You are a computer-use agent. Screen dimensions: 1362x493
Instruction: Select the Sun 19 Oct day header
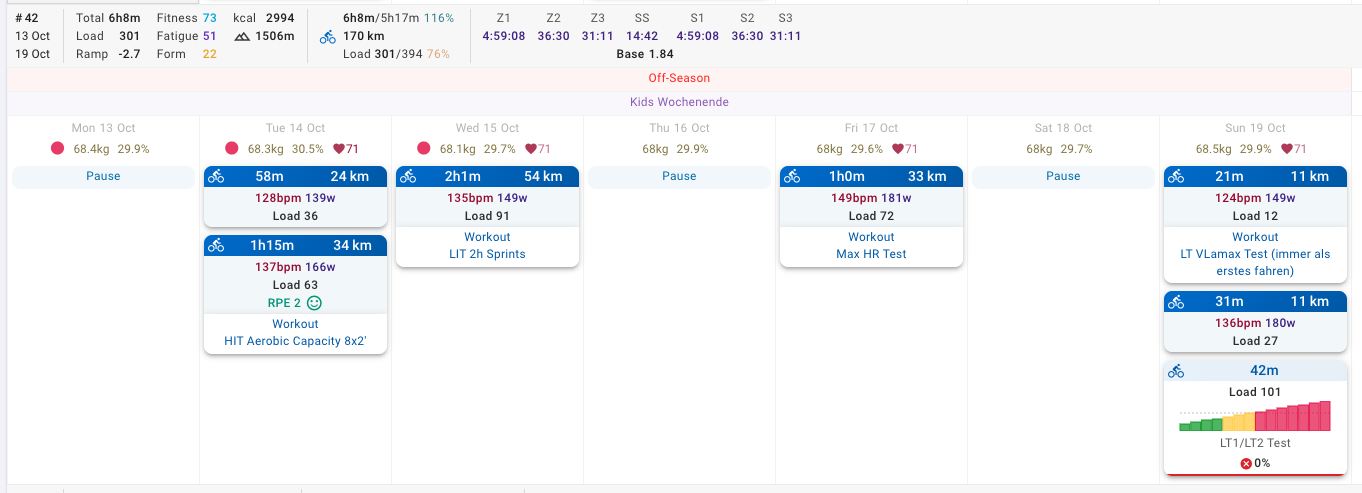coord(1255,128)
